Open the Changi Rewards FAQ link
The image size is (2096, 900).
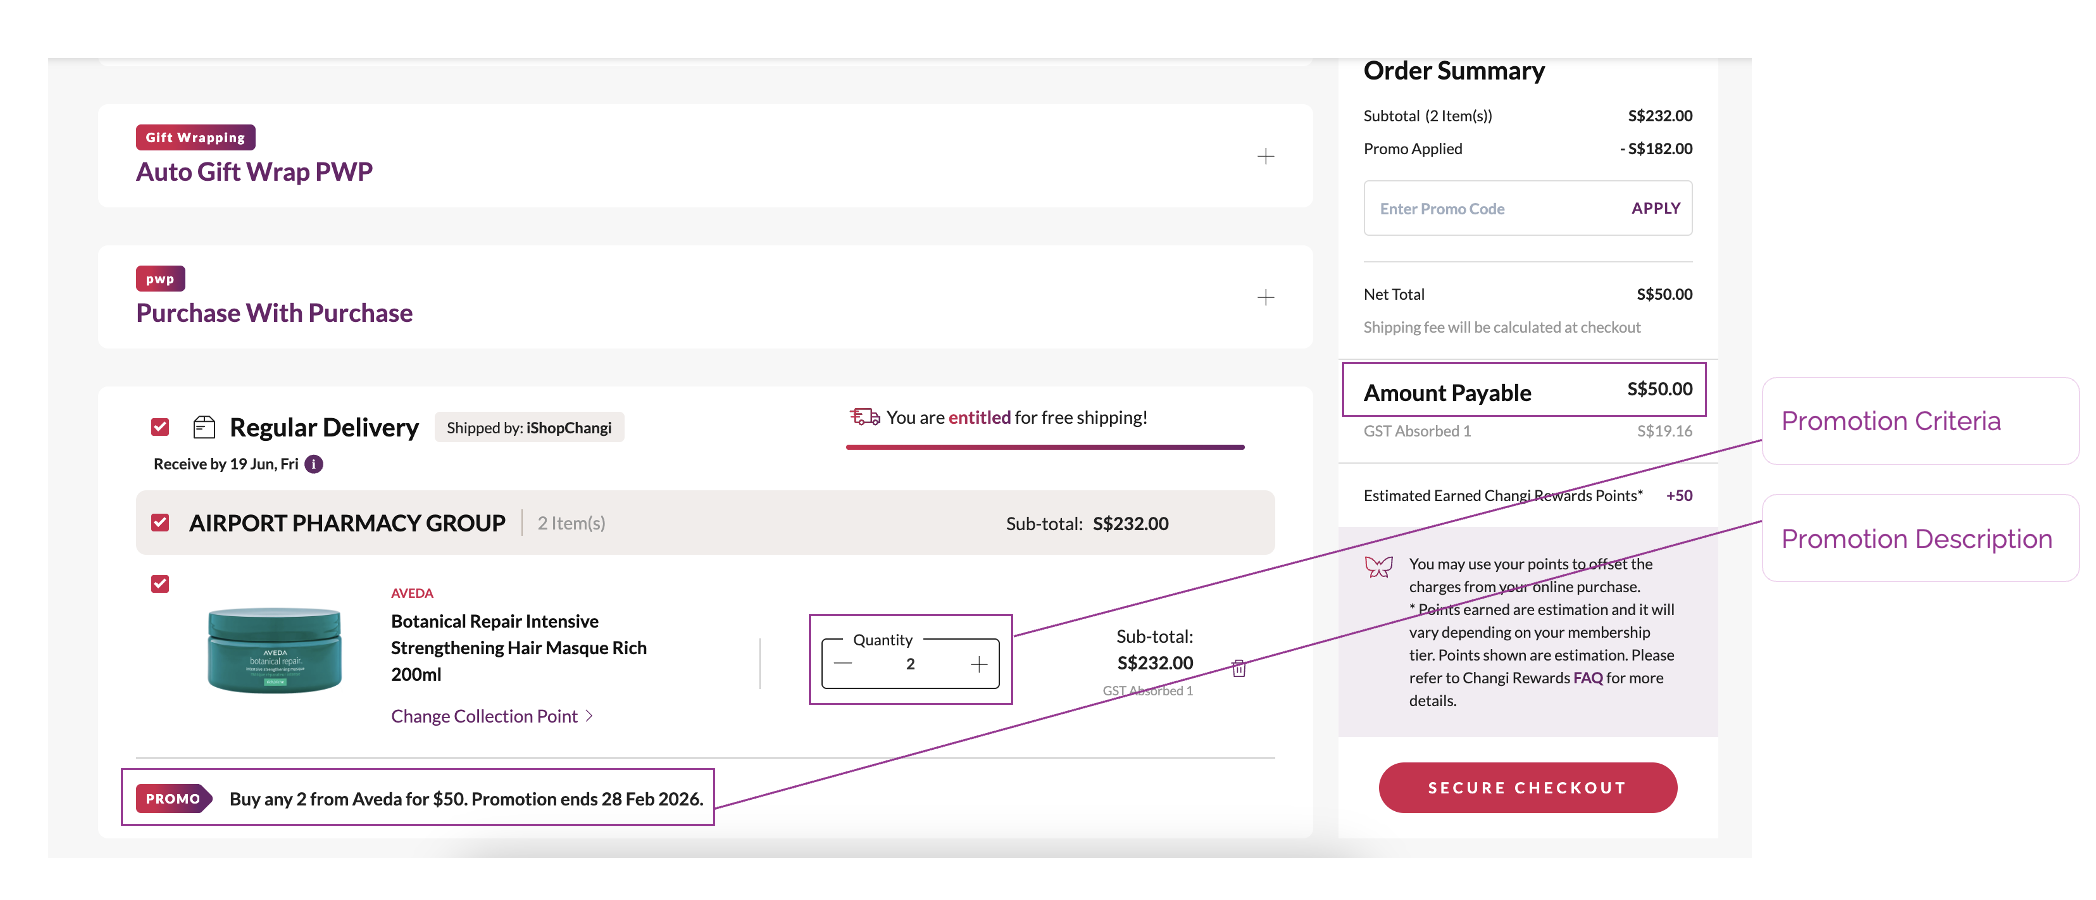[x=1588, y=678]
